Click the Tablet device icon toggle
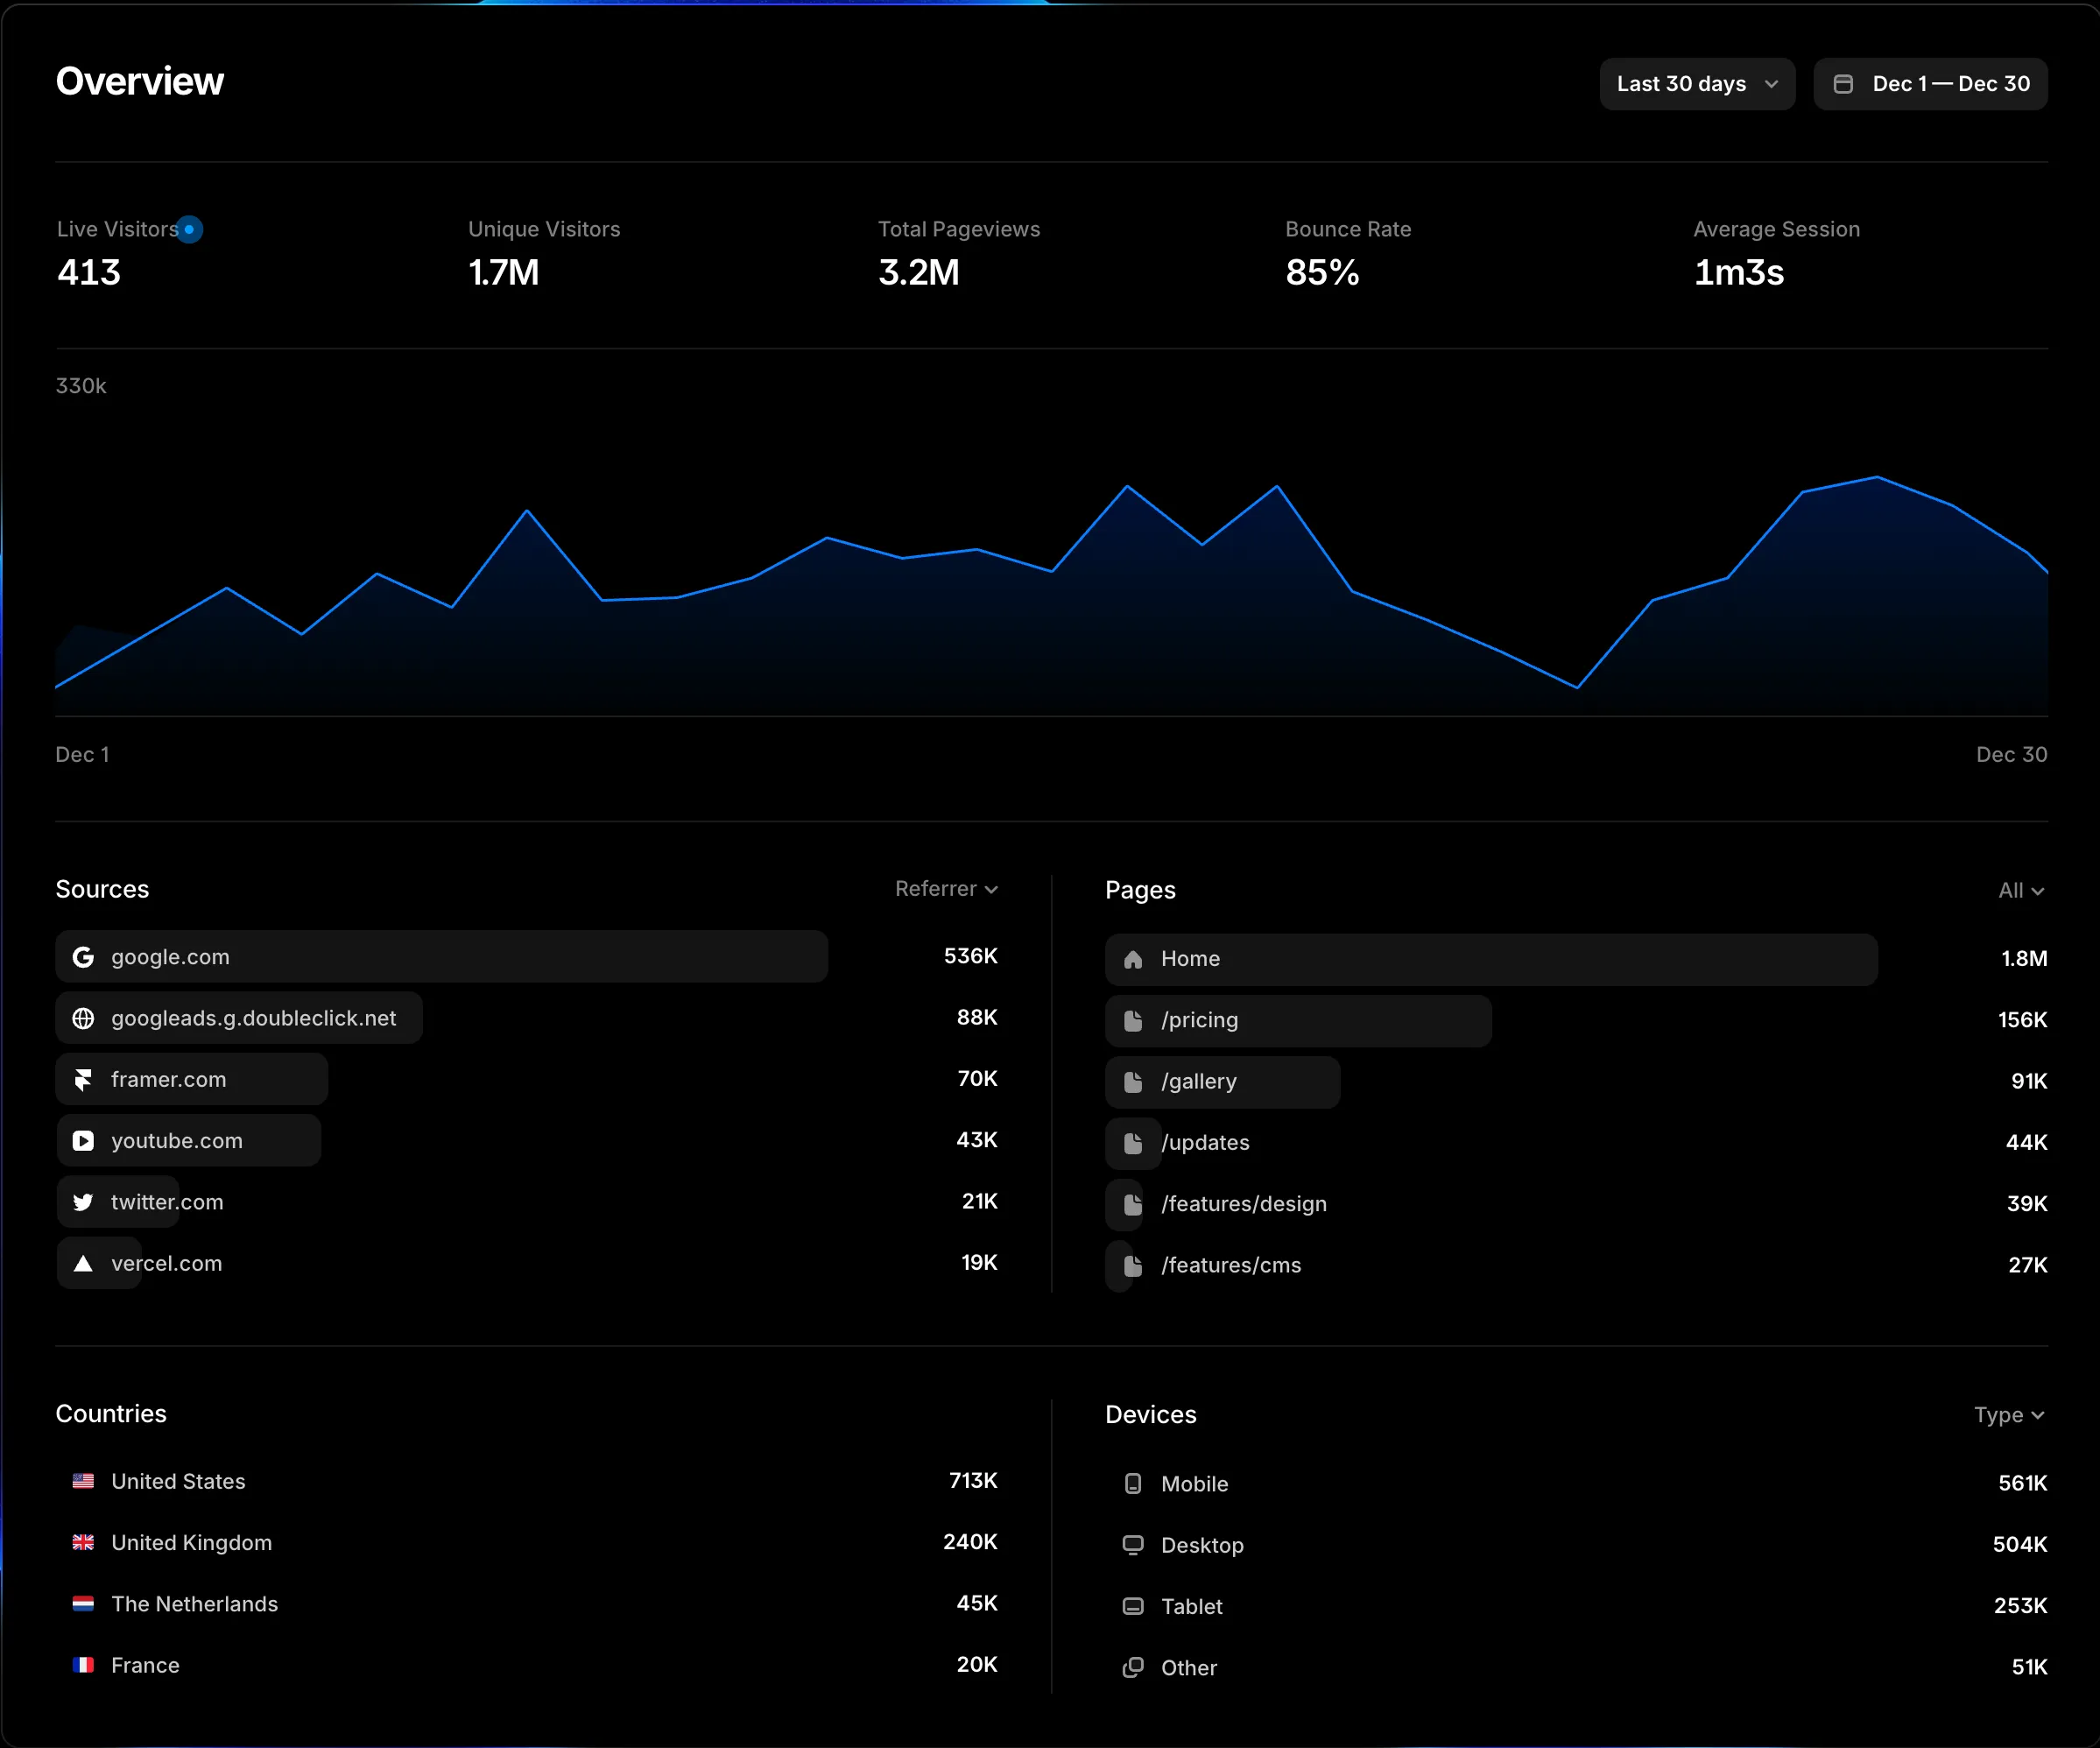The image size is (2100, 1748). (1133, 1606)
